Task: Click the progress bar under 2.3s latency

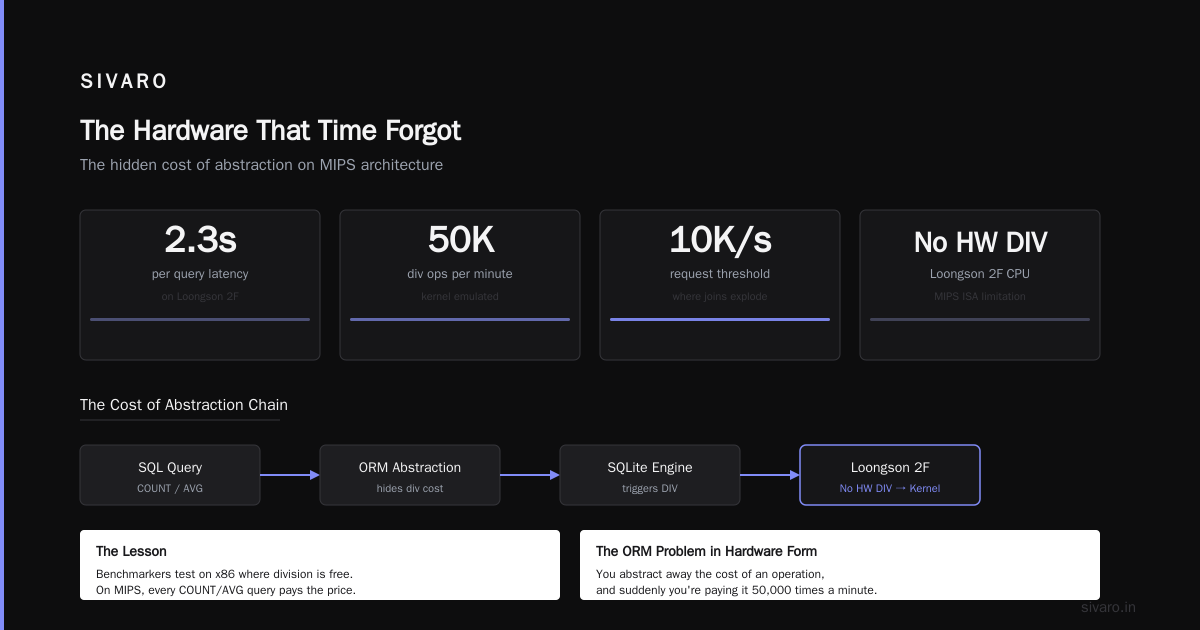Action: point(200,319)
